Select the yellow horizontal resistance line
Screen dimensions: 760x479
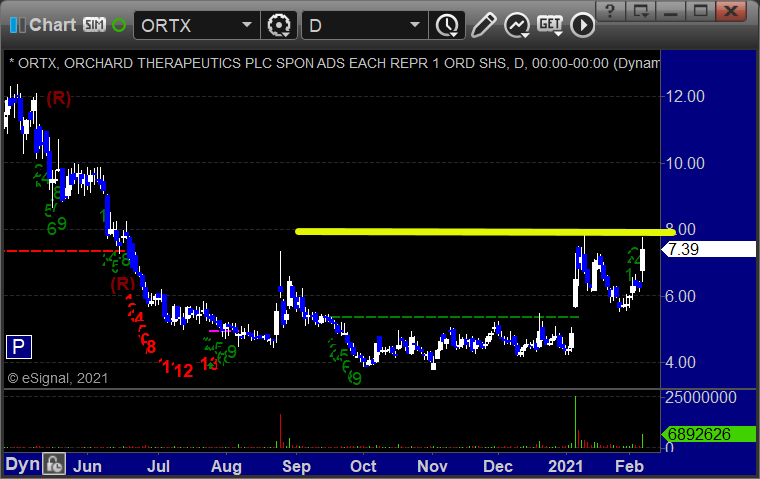tap(485, 232)
